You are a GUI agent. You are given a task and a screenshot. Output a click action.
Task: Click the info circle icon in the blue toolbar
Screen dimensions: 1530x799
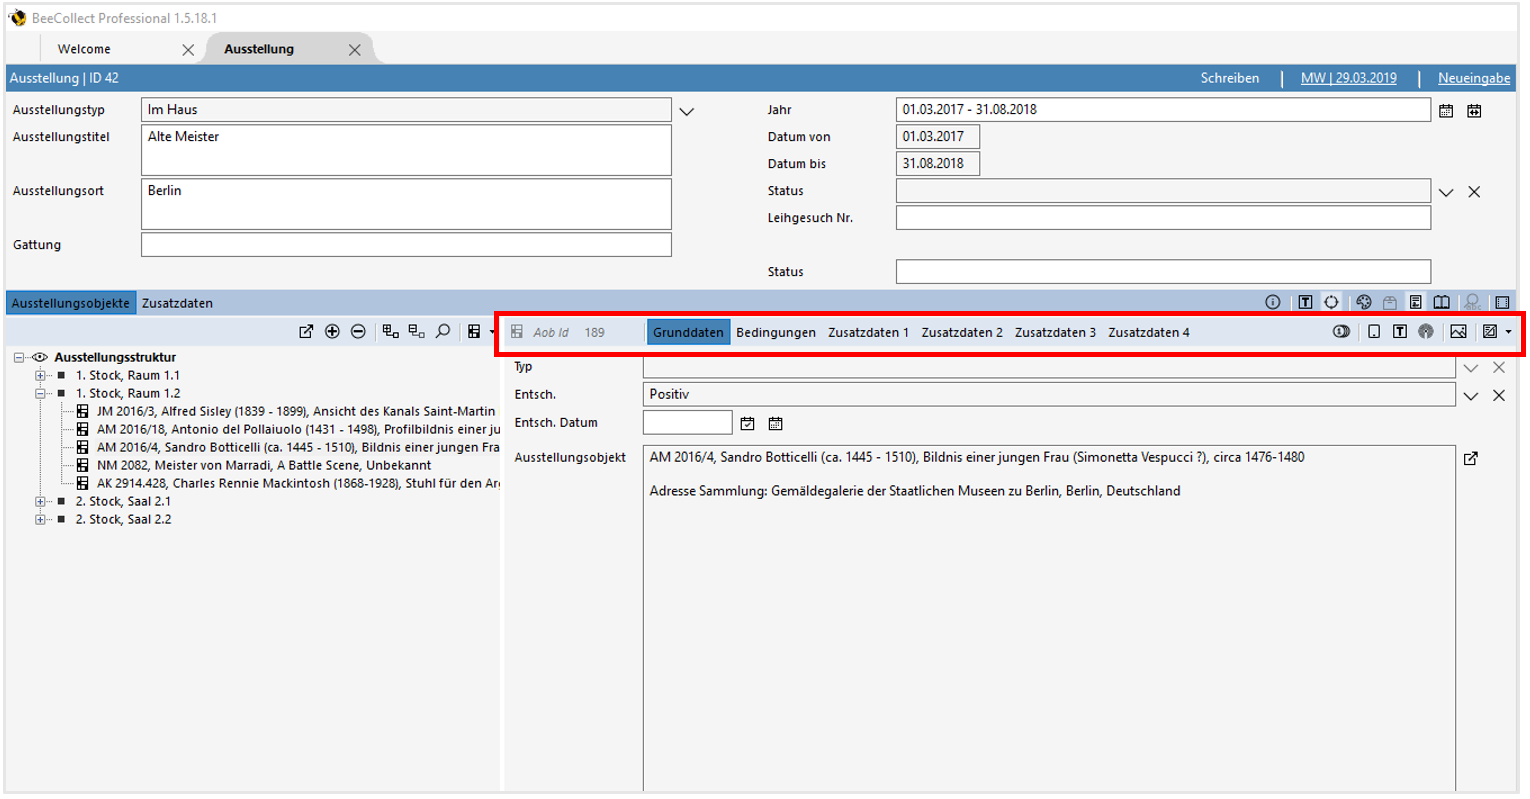[x=1272, y=303]
